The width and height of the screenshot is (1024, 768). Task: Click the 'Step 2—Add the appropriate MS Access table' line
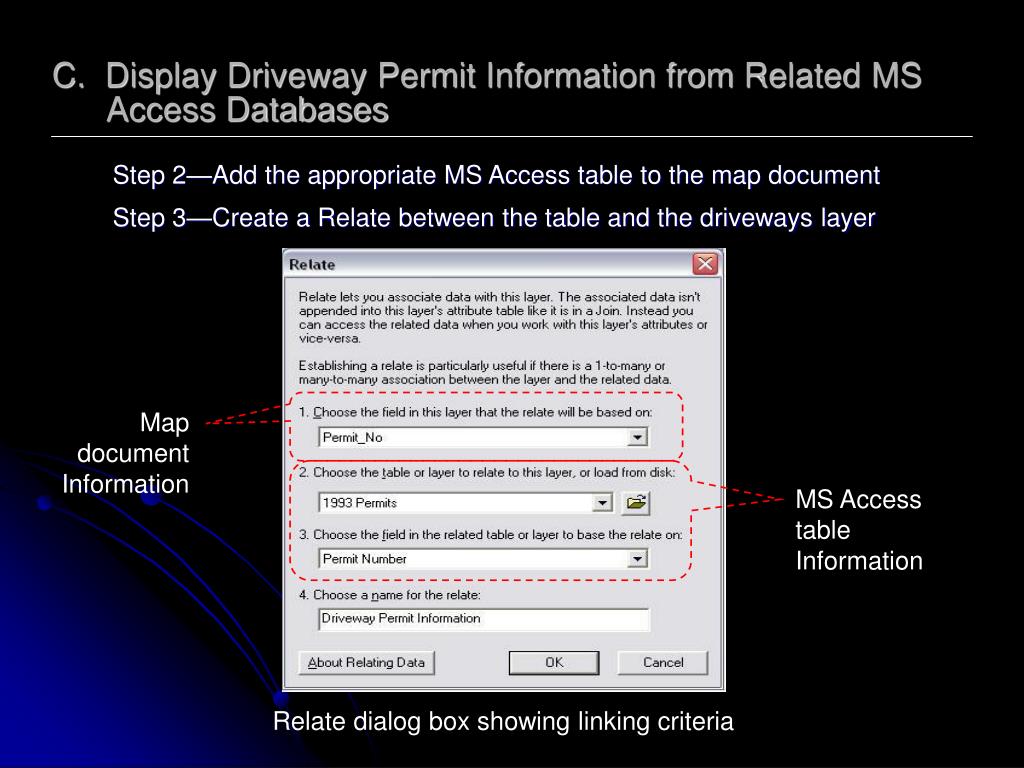[x=496, y=176]
